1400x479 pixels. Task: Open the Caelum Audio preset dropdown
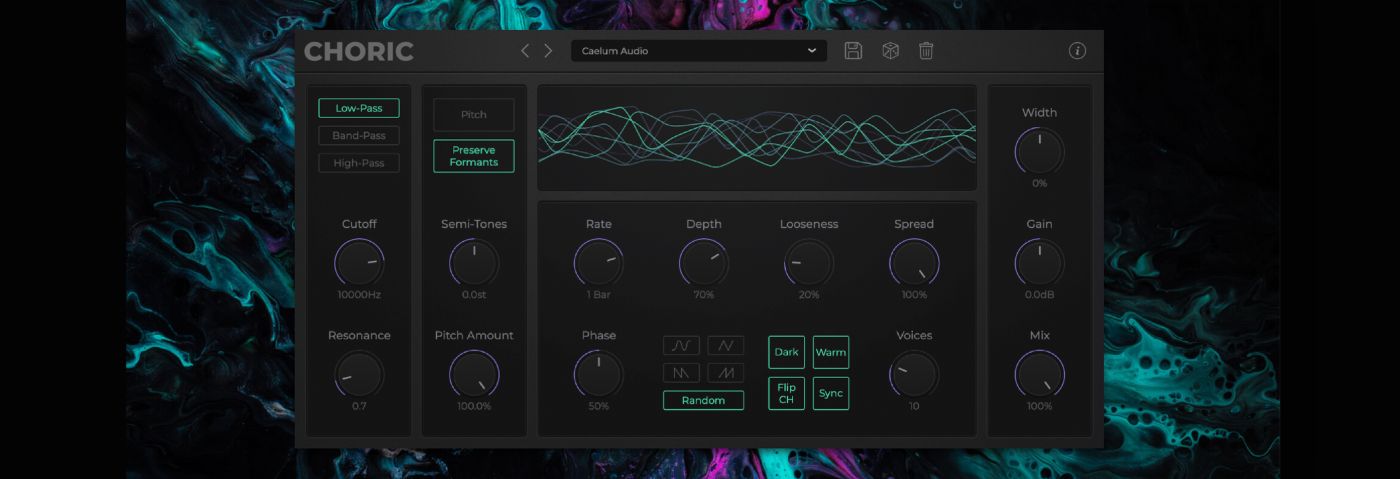(699, 51)
